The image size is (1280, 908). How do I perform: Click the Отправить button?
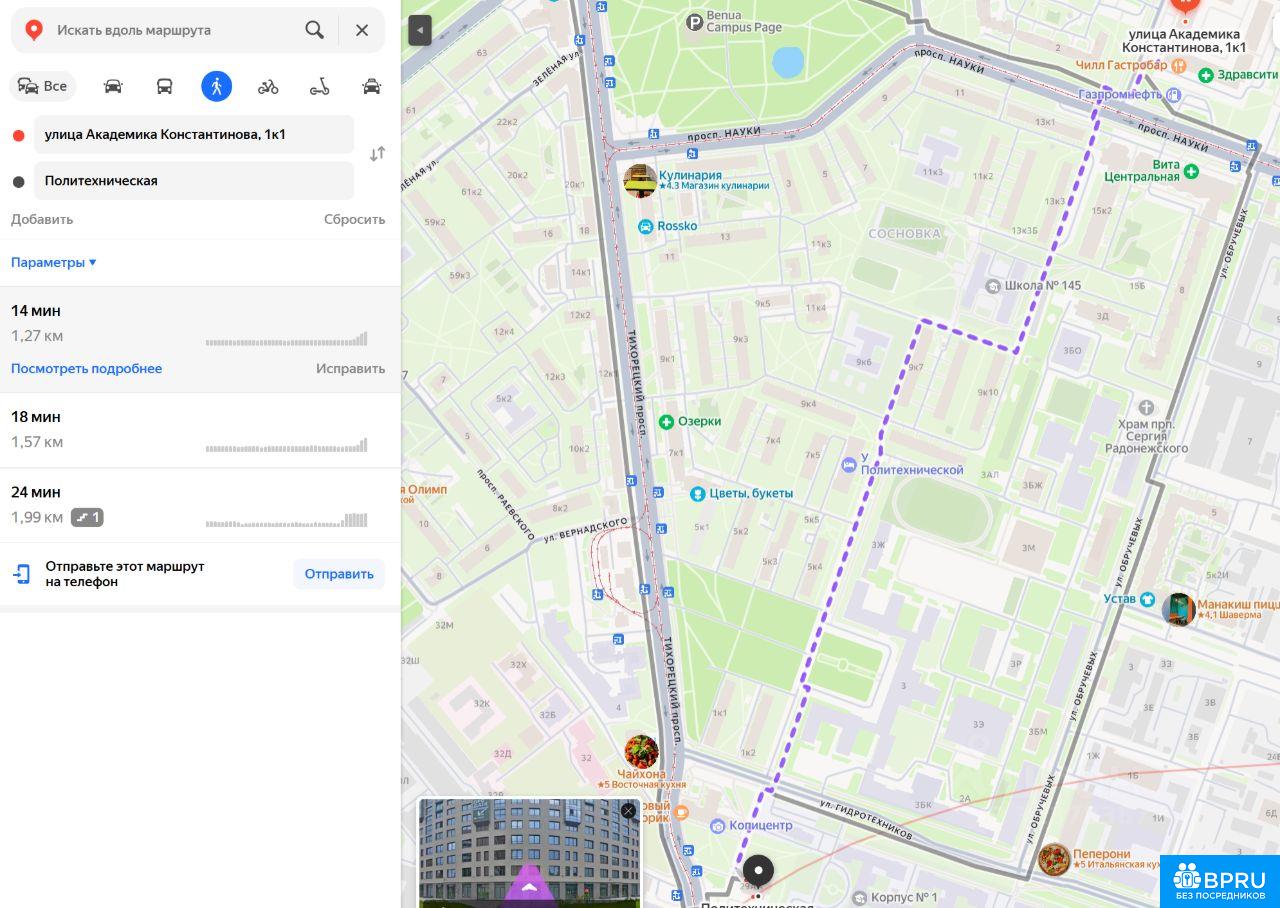coord(338,574)
